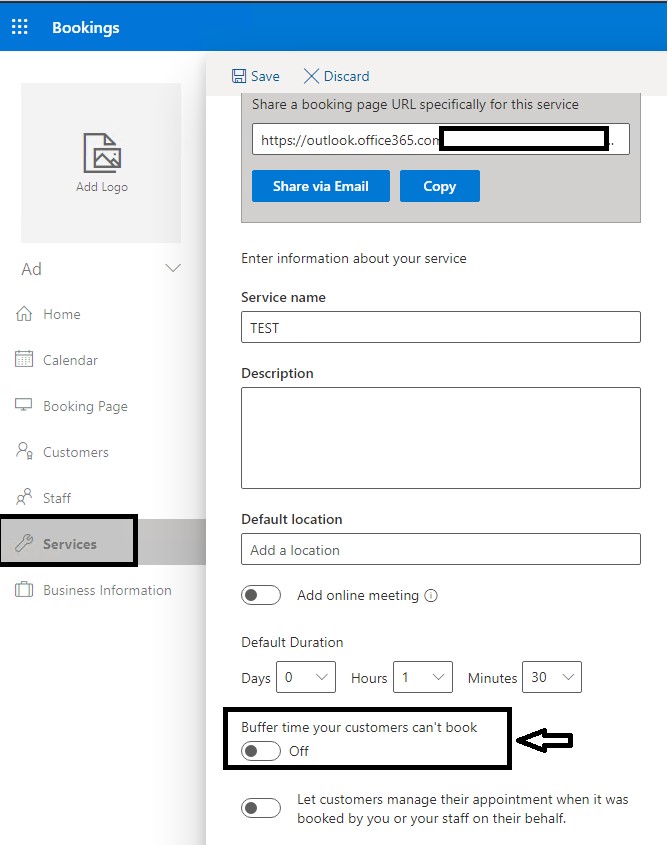This screenshot has height=845, width=668.
Task: Expand the Ad business name chevron
Action: click(x=173, y=268)
